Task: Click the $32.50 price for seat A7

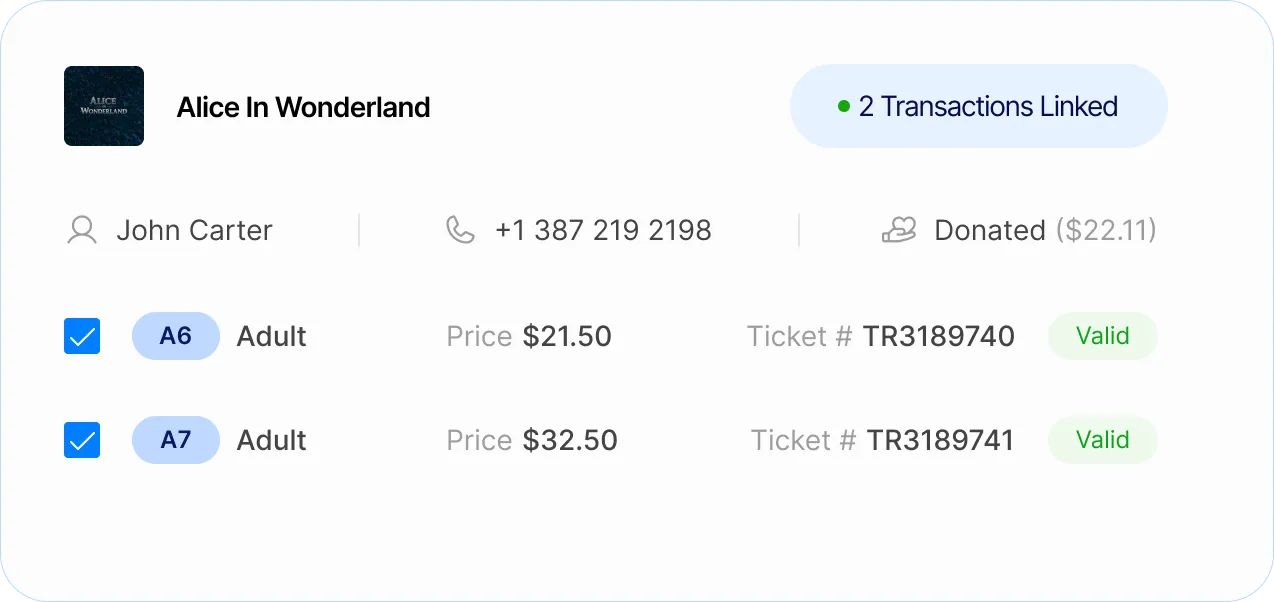Action: [570, 440]
